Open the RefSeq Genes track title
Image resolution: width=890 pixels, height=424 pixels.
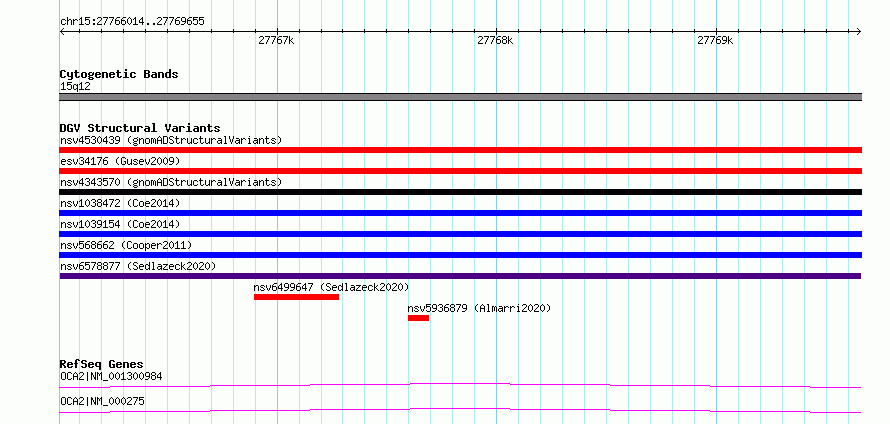point(102,364)
